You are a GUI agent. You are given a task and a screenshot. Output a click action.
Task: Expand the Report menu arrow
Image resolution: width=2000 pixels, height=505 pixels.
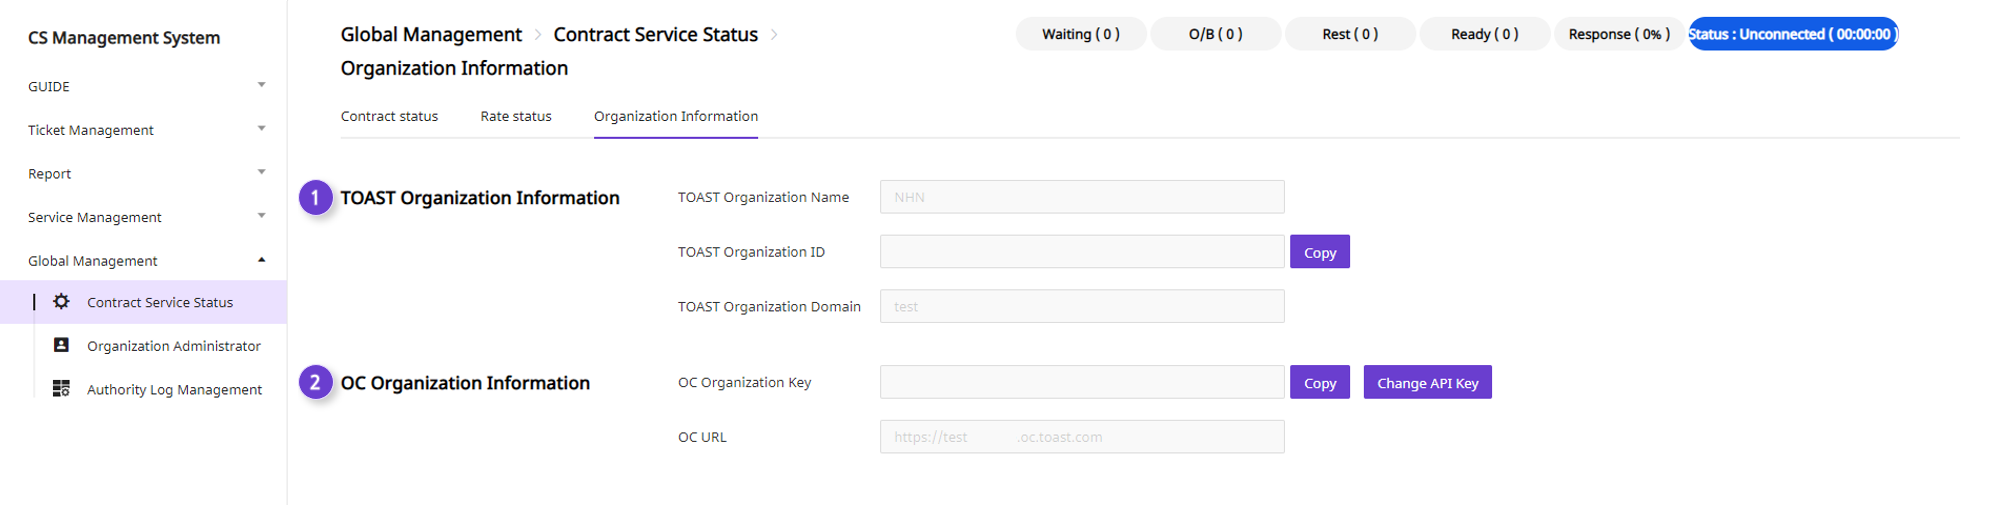click(261, 172)
